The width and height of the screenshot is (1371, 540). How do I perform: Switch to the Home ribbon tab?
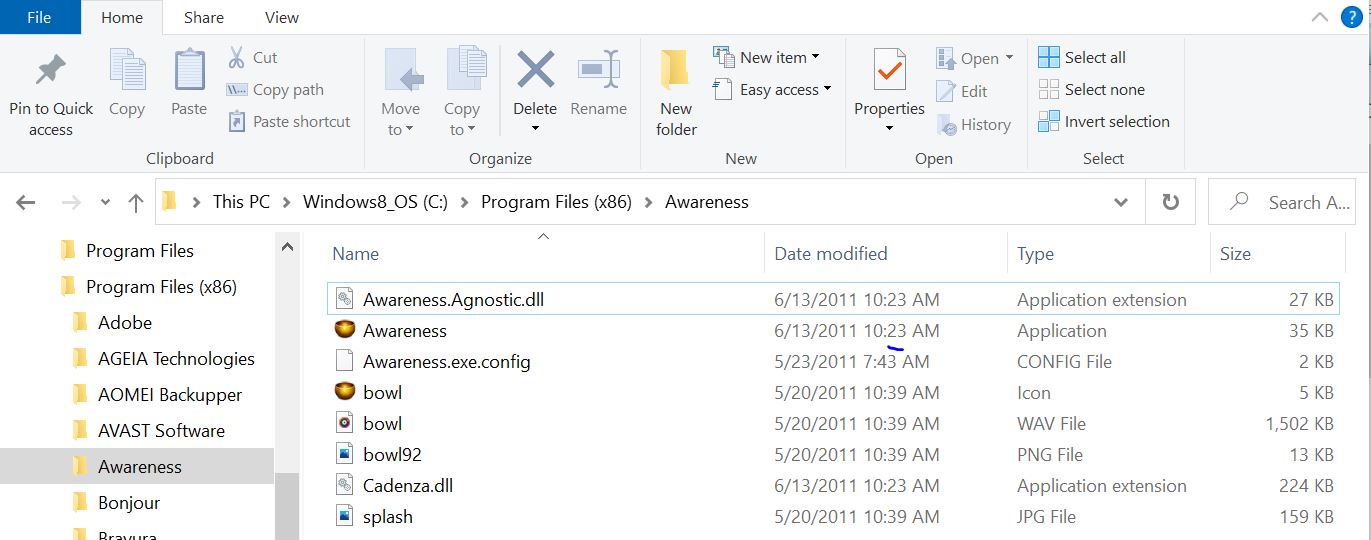point(122,17)
